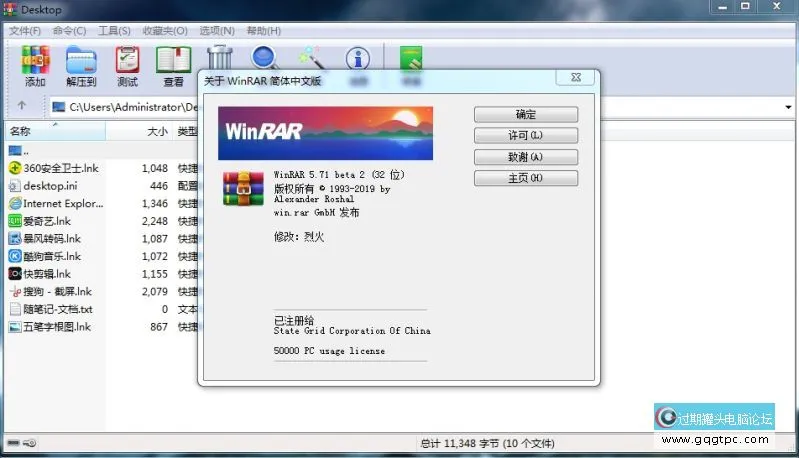The height and width of the screenshot is (458, 799).
Task: Click the 360安全卫士.lnk file icon
Action: (x=15, y=168)
